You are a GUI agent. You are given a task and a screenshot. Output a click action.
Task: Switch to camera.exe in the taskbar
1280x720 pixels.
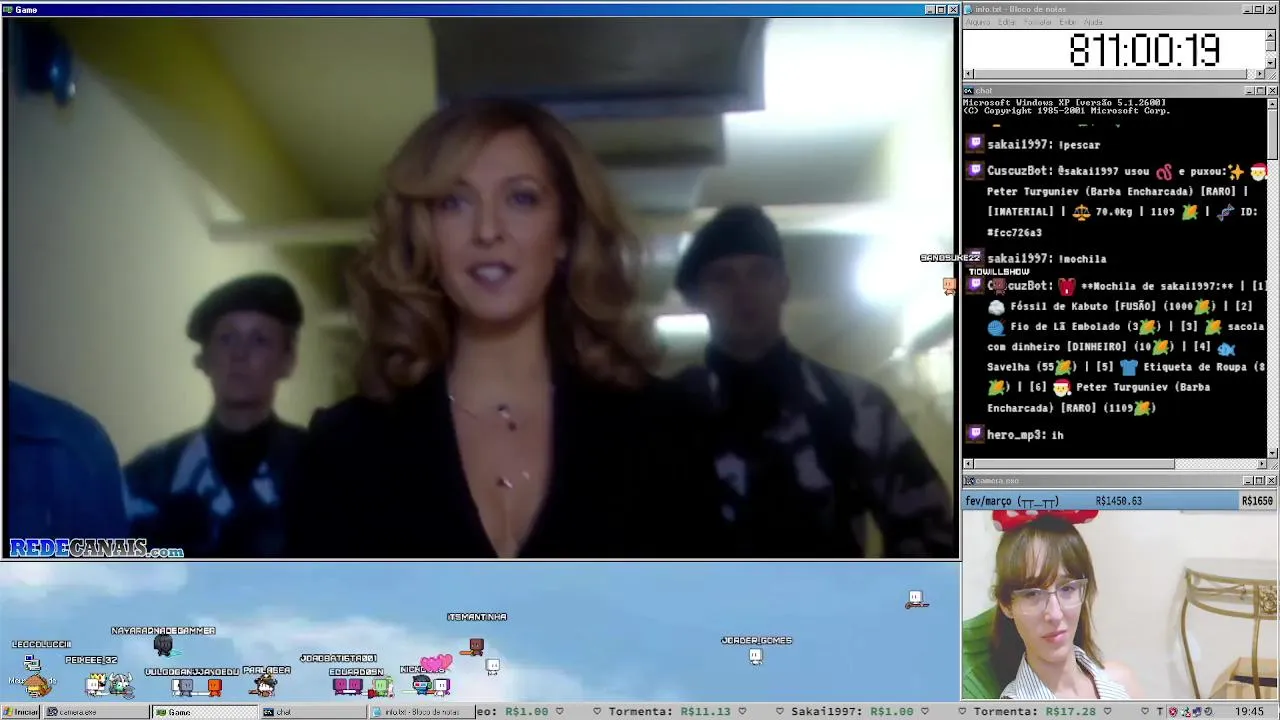coord(97,712)
